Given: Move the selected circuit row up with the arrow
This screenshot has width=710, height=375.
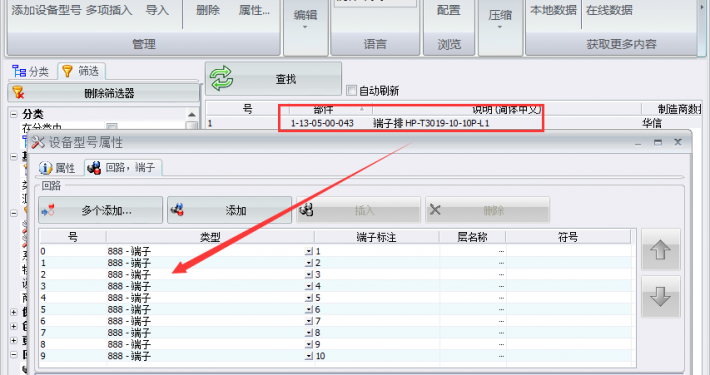Looking at the screenshot, I should tap(660, 250).
